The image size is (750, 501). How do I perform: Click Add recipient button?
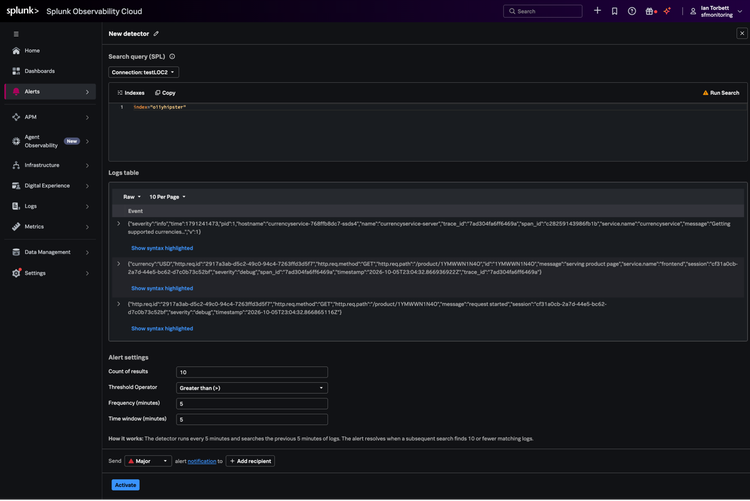(x=250, y=461)
